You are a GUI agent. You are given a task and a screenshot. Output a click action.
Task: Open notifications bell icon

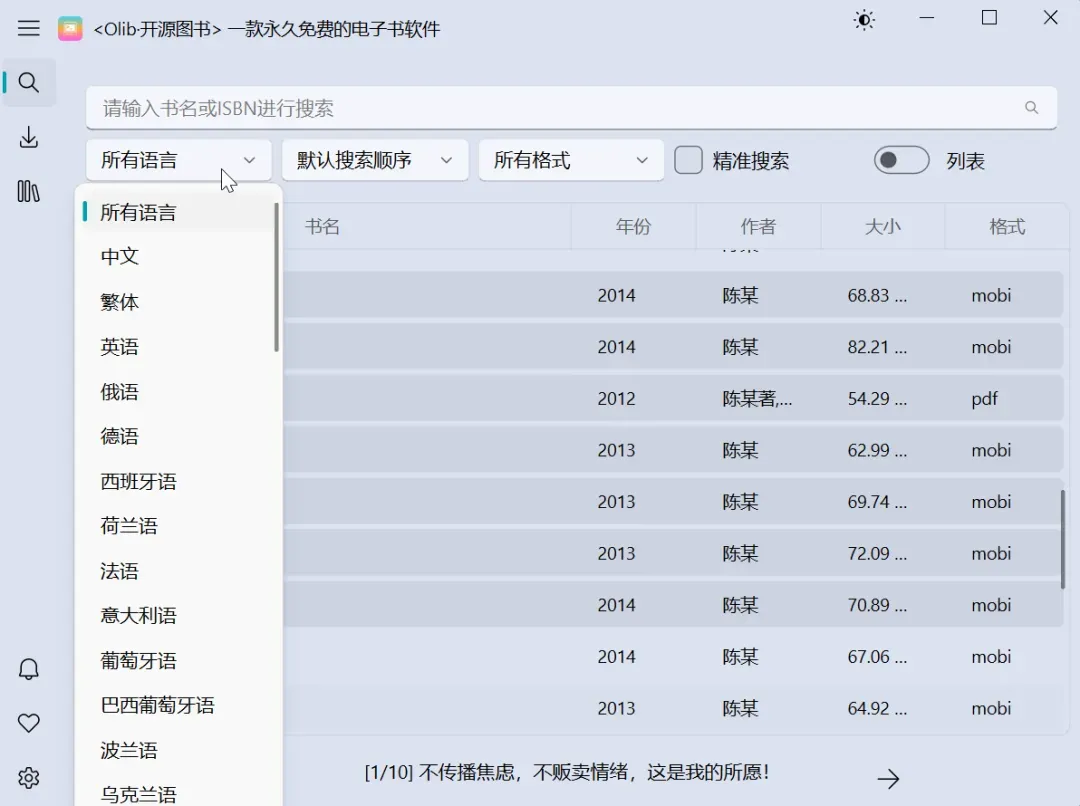29,669
